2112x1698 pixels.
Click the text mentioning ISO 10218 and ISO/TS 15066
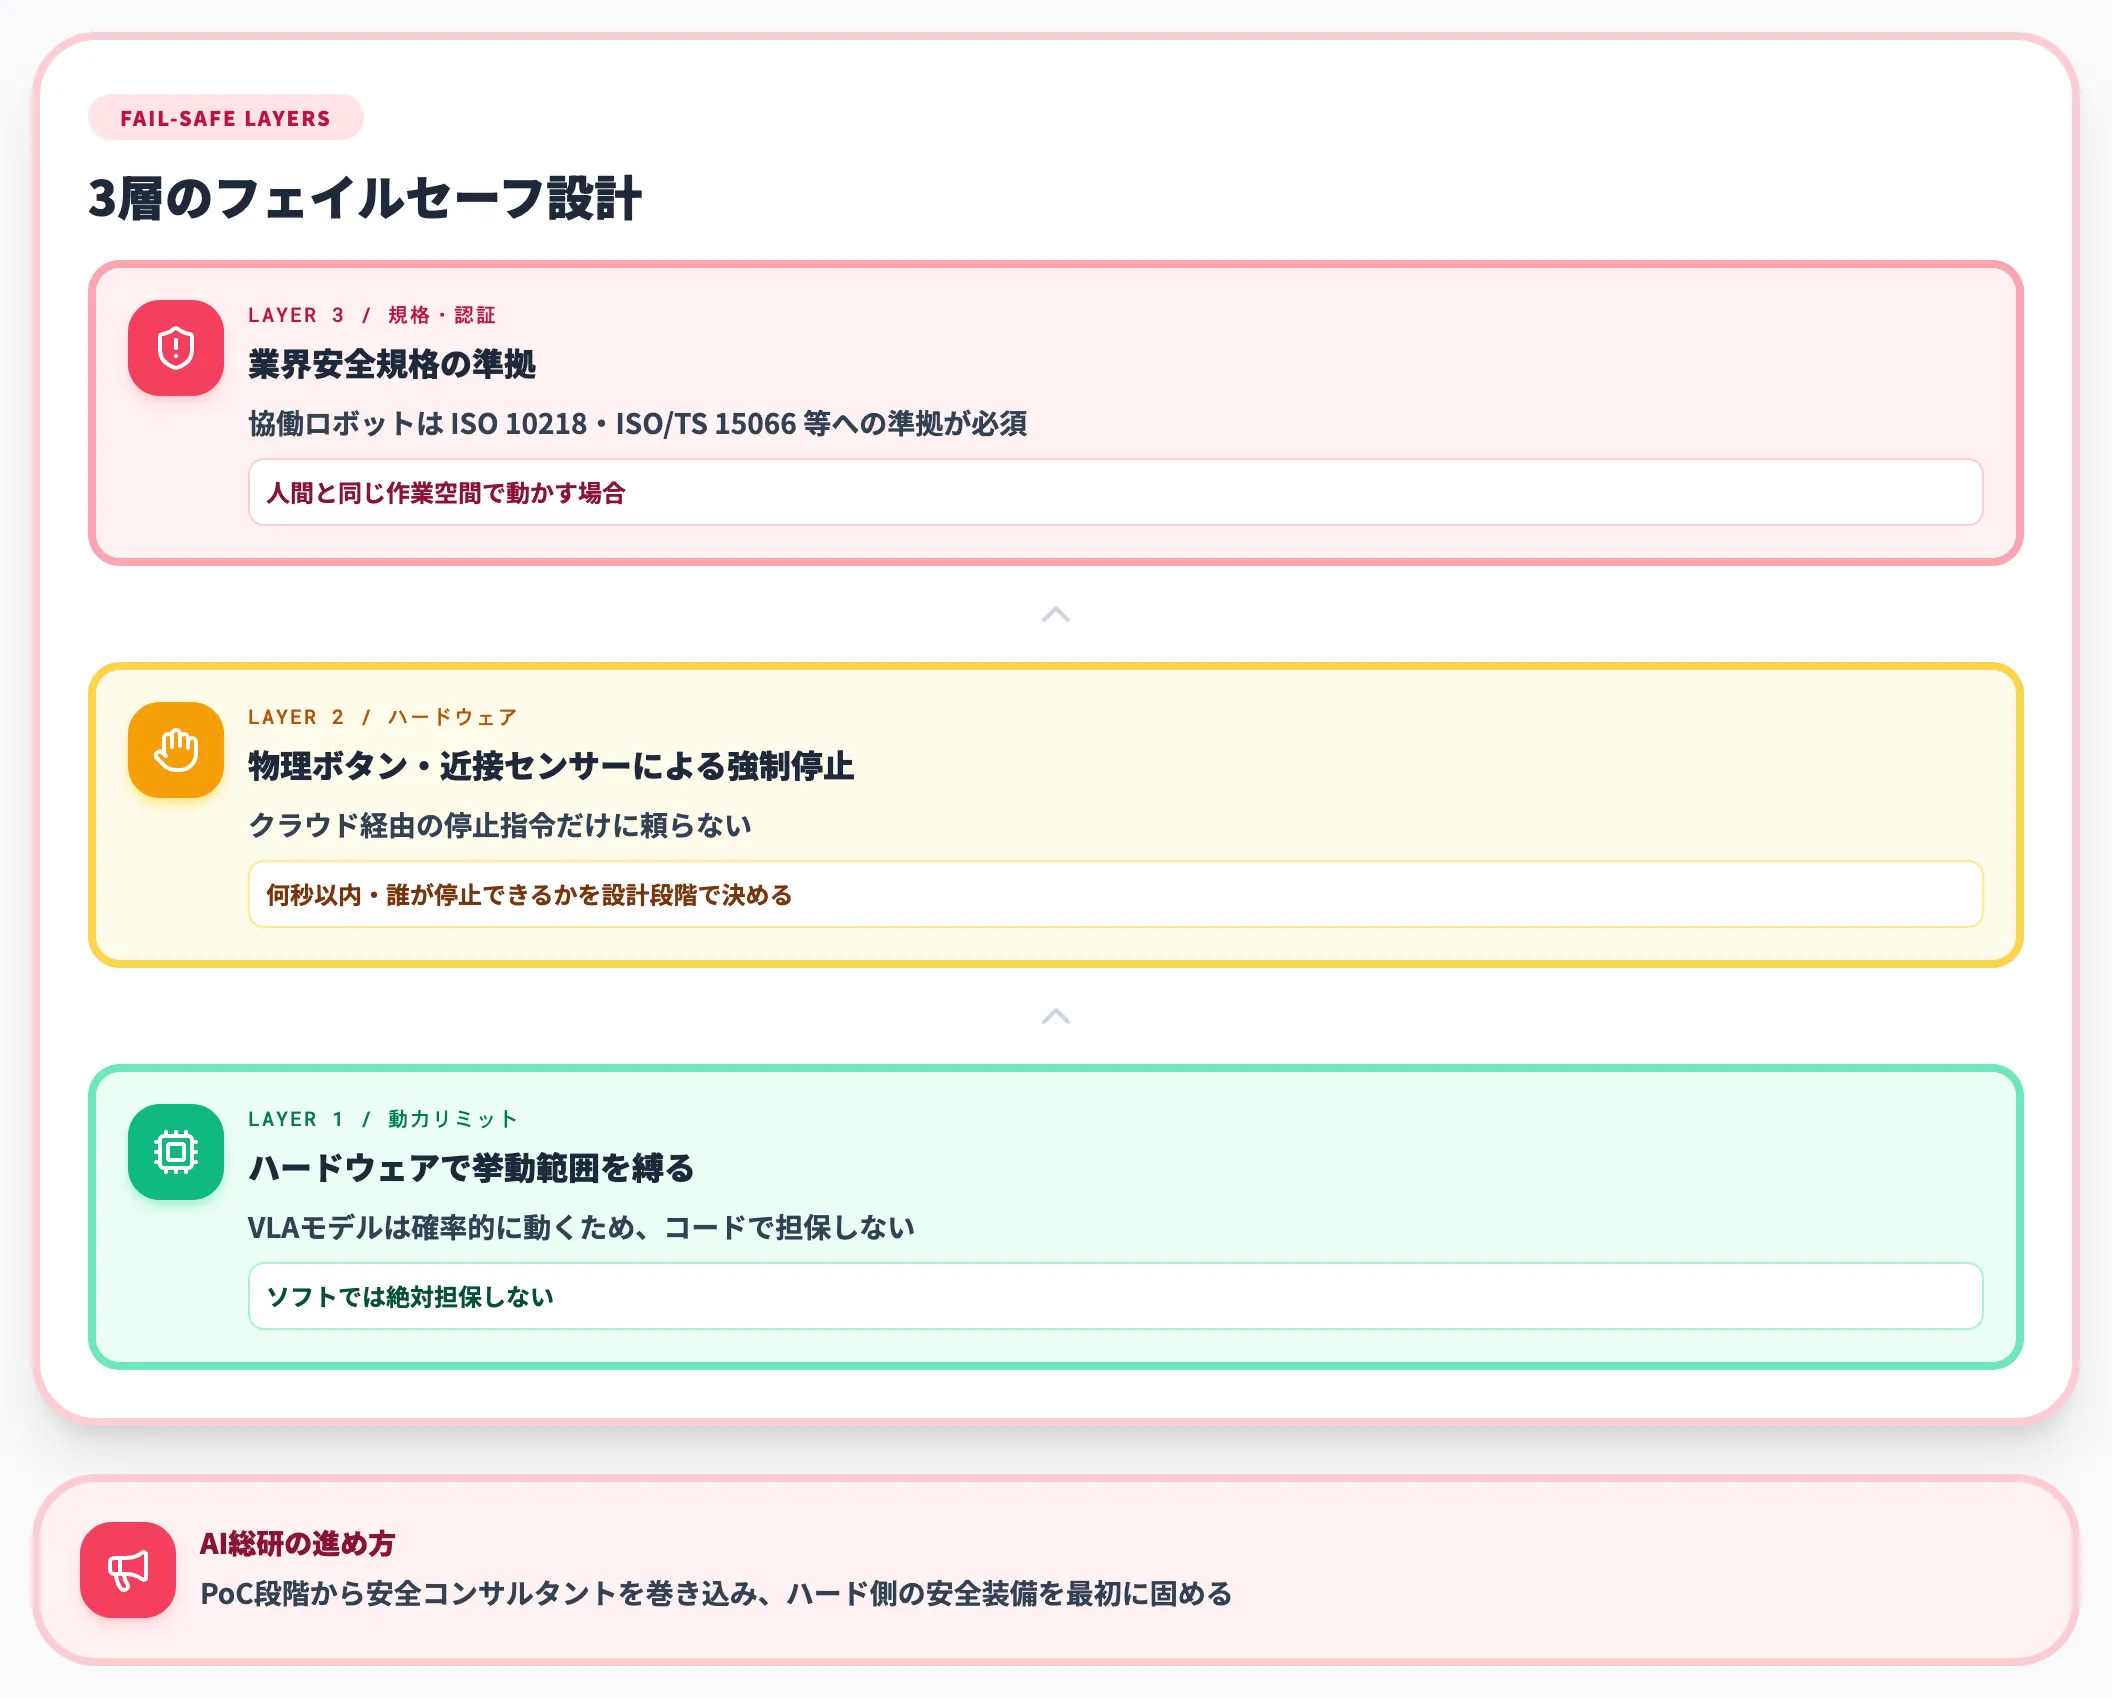[x=638, y=423]
